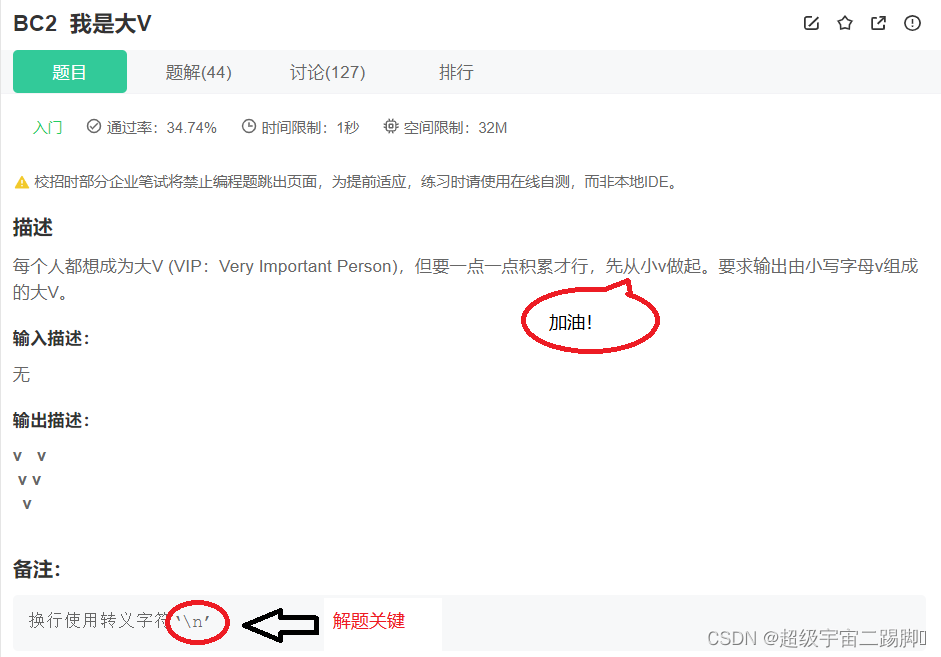Open the share/external link icon
The image size is (941, 657).
coord(878,23)
